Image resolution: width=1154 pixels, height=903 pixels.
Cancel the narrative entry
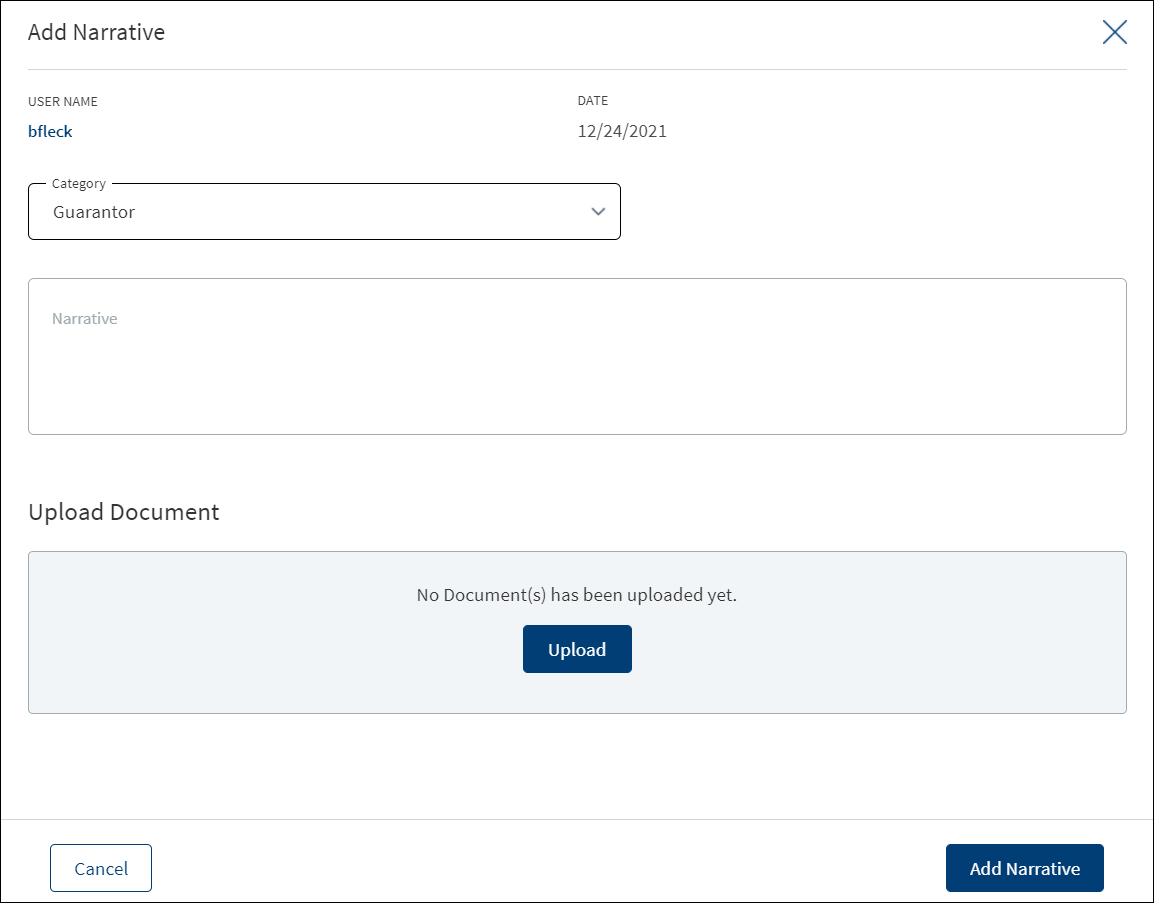click(x=101, y=868)
